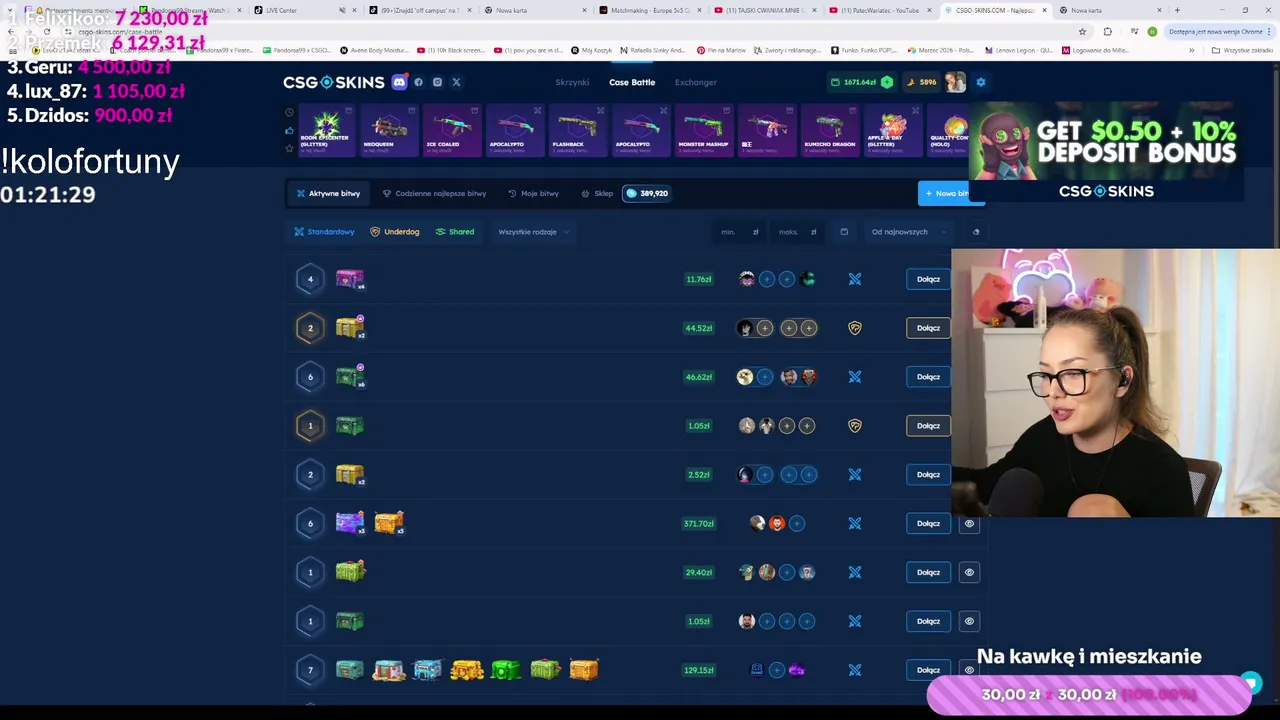Open the Sklep tab
1280x720 pixels.
point(597,193)
